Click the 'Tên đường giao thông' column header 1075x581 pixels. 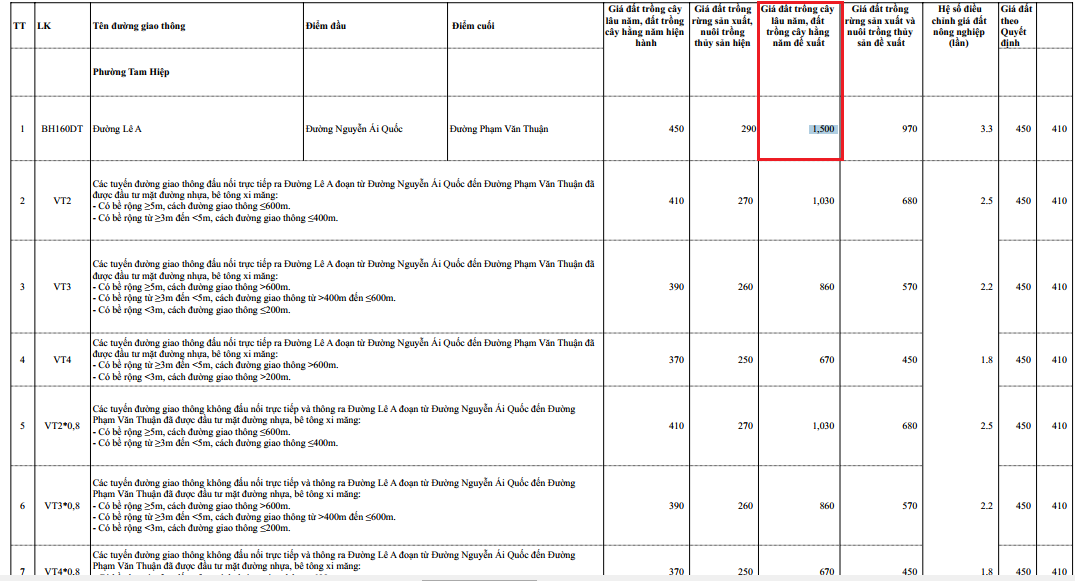[x=139, y=25]
